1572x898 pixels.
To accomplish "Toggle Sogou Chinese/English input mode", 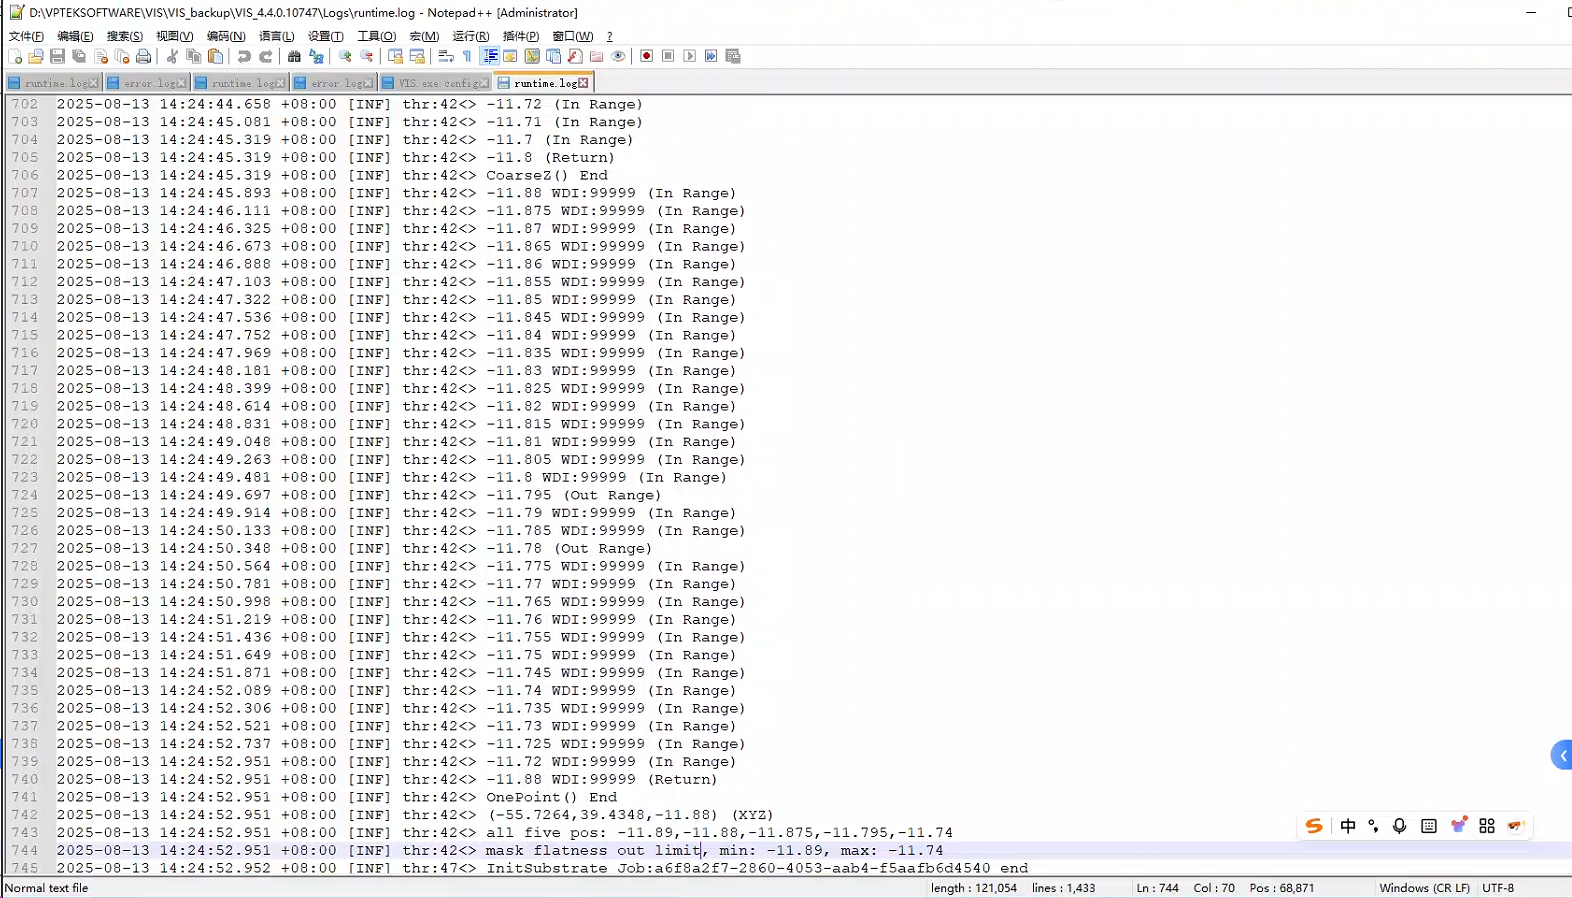I will (1348, 826).
